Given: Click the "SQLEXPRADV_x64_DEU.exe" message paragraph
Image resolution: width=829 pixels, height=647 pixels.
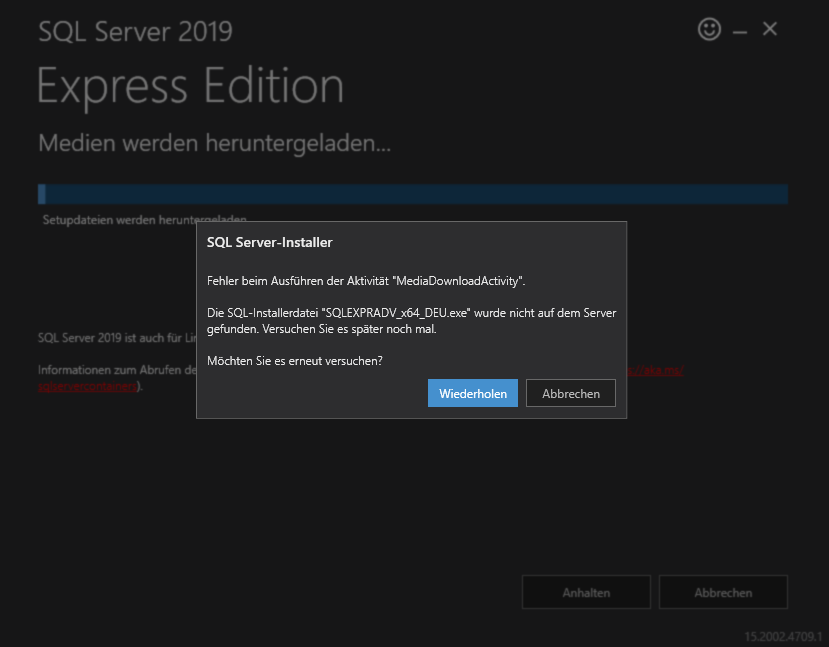Looking at the screenshot, I should point(411,321).
